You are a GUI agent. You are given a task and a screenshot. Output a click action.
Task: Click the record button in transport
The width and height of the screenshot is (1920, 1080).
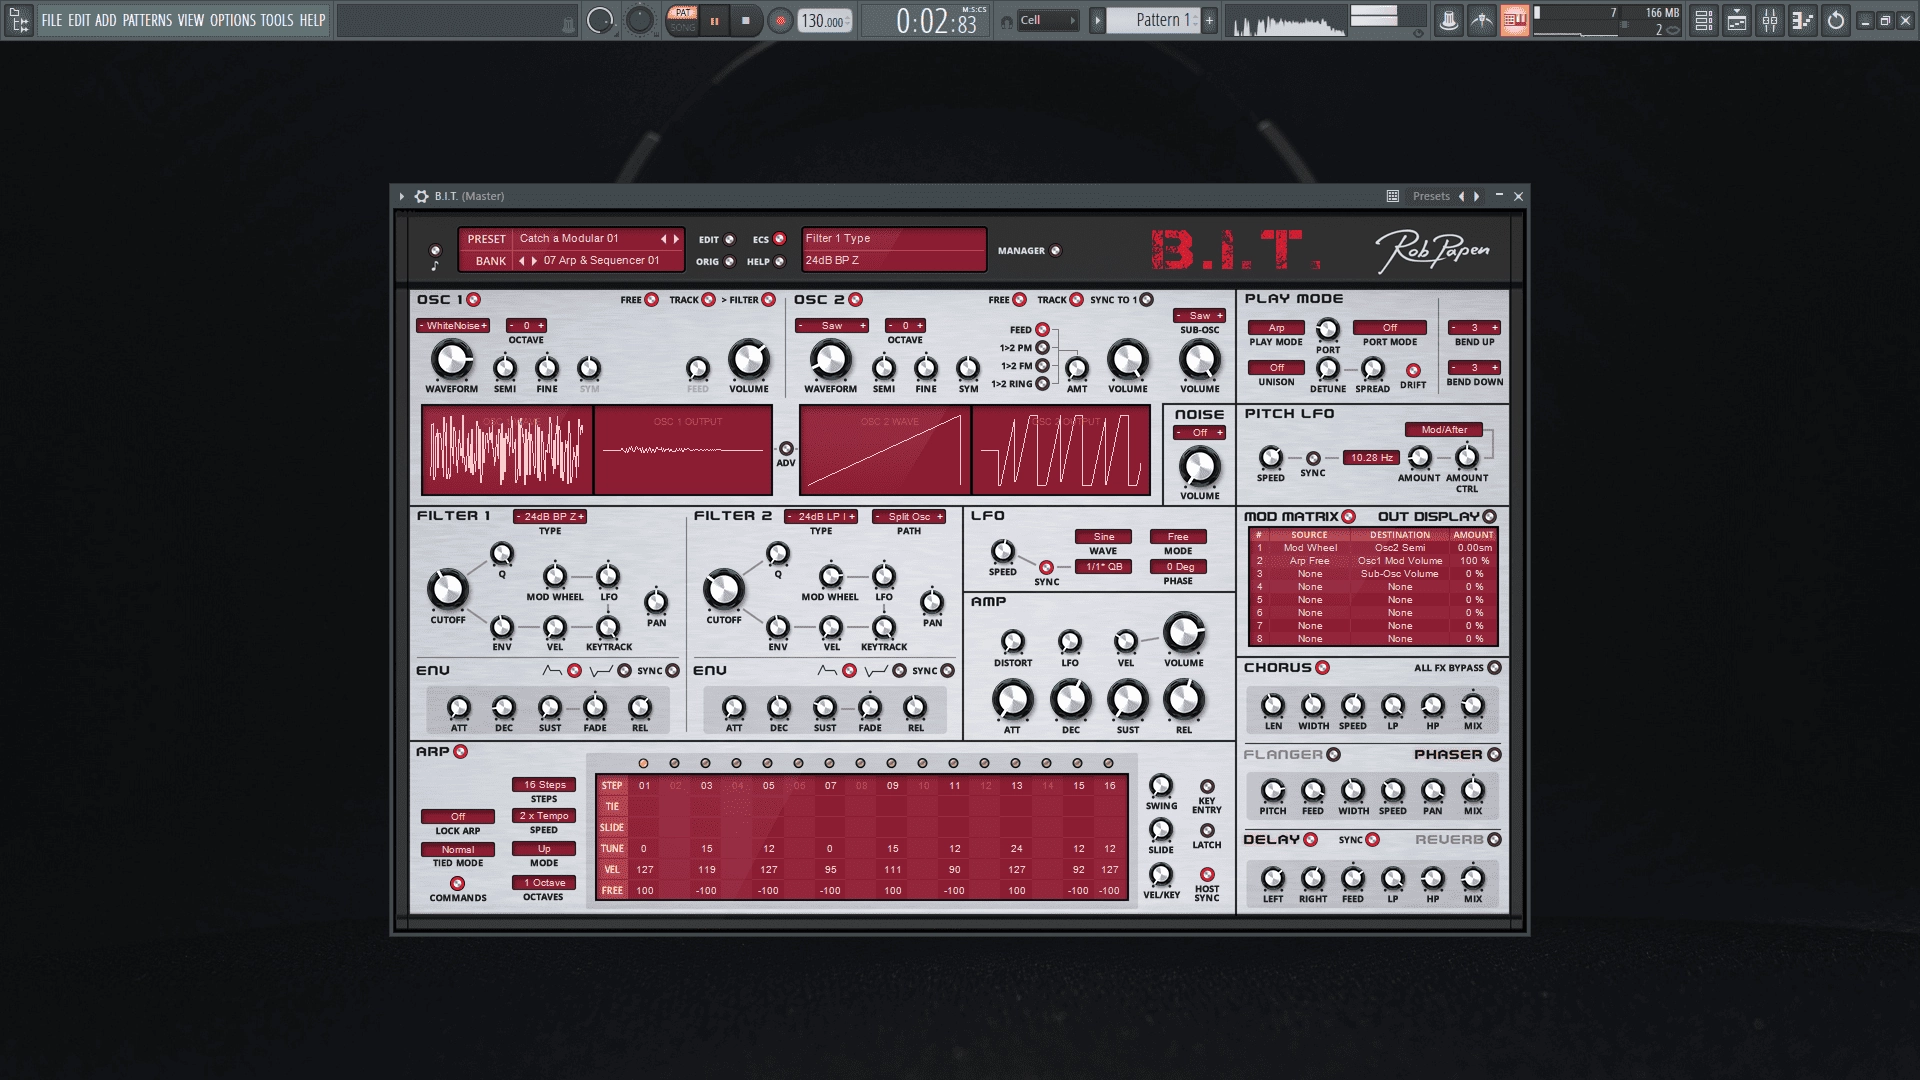pos(780,21)
